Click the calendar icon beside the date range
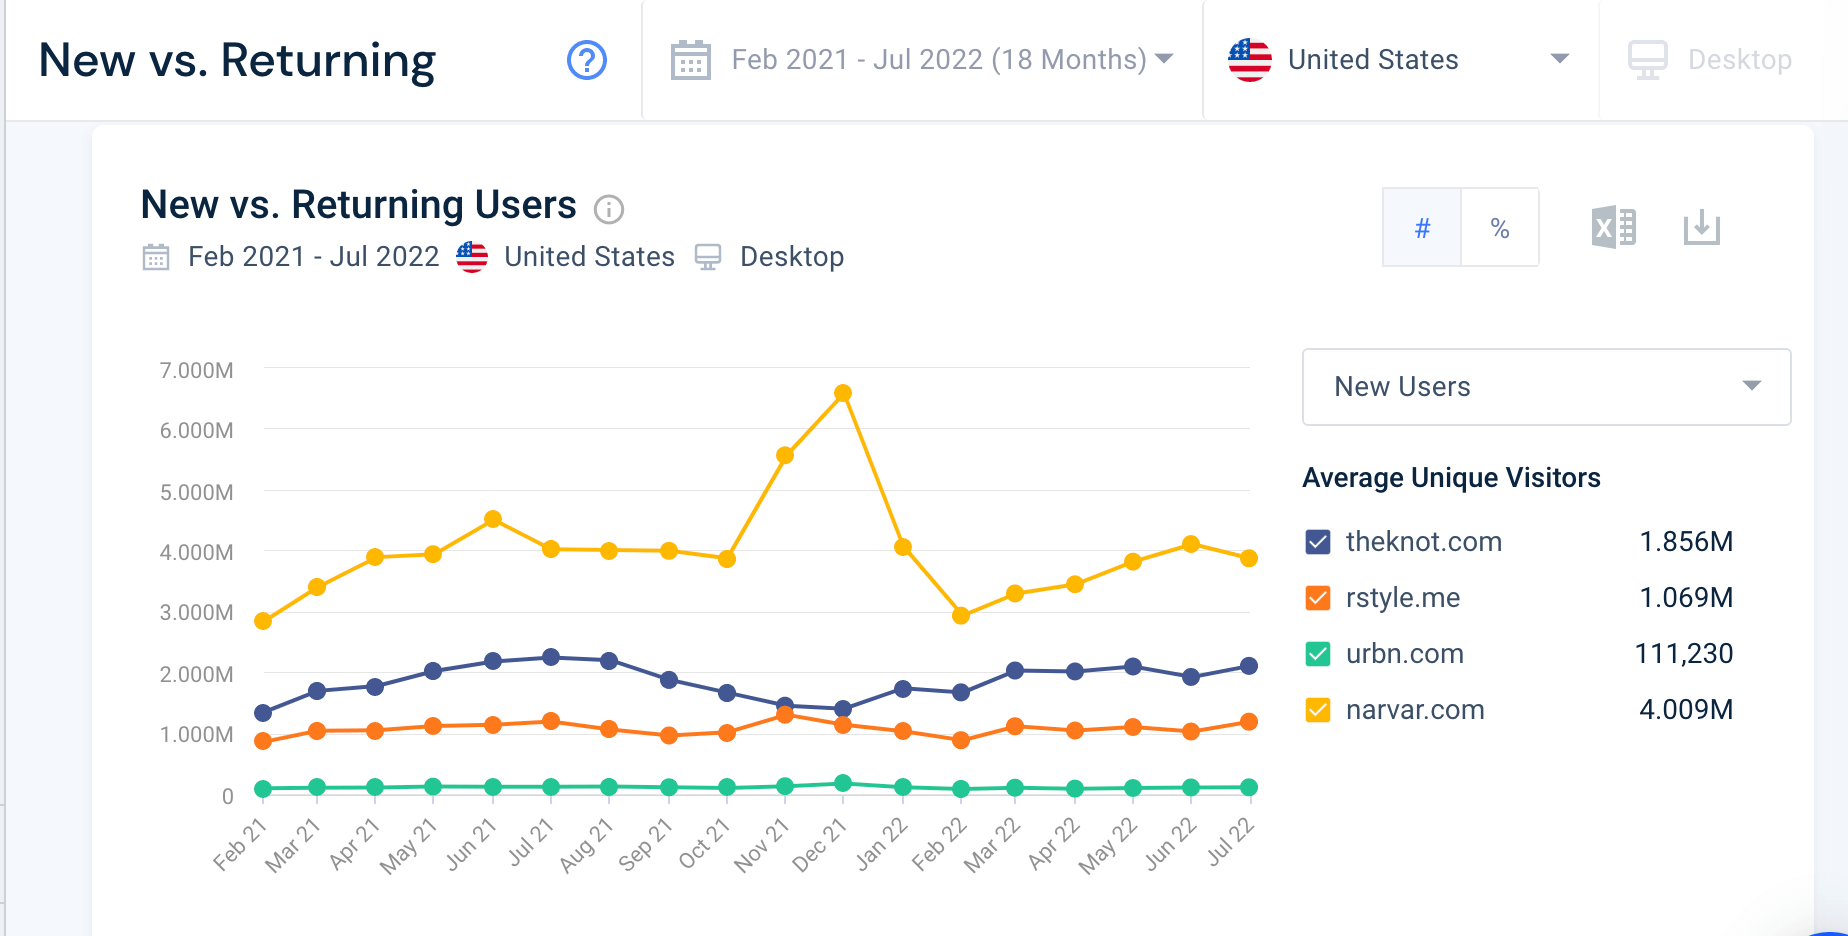Viewport: 1848px width, 936px height. pyautogui.click(x=689, y=61)
